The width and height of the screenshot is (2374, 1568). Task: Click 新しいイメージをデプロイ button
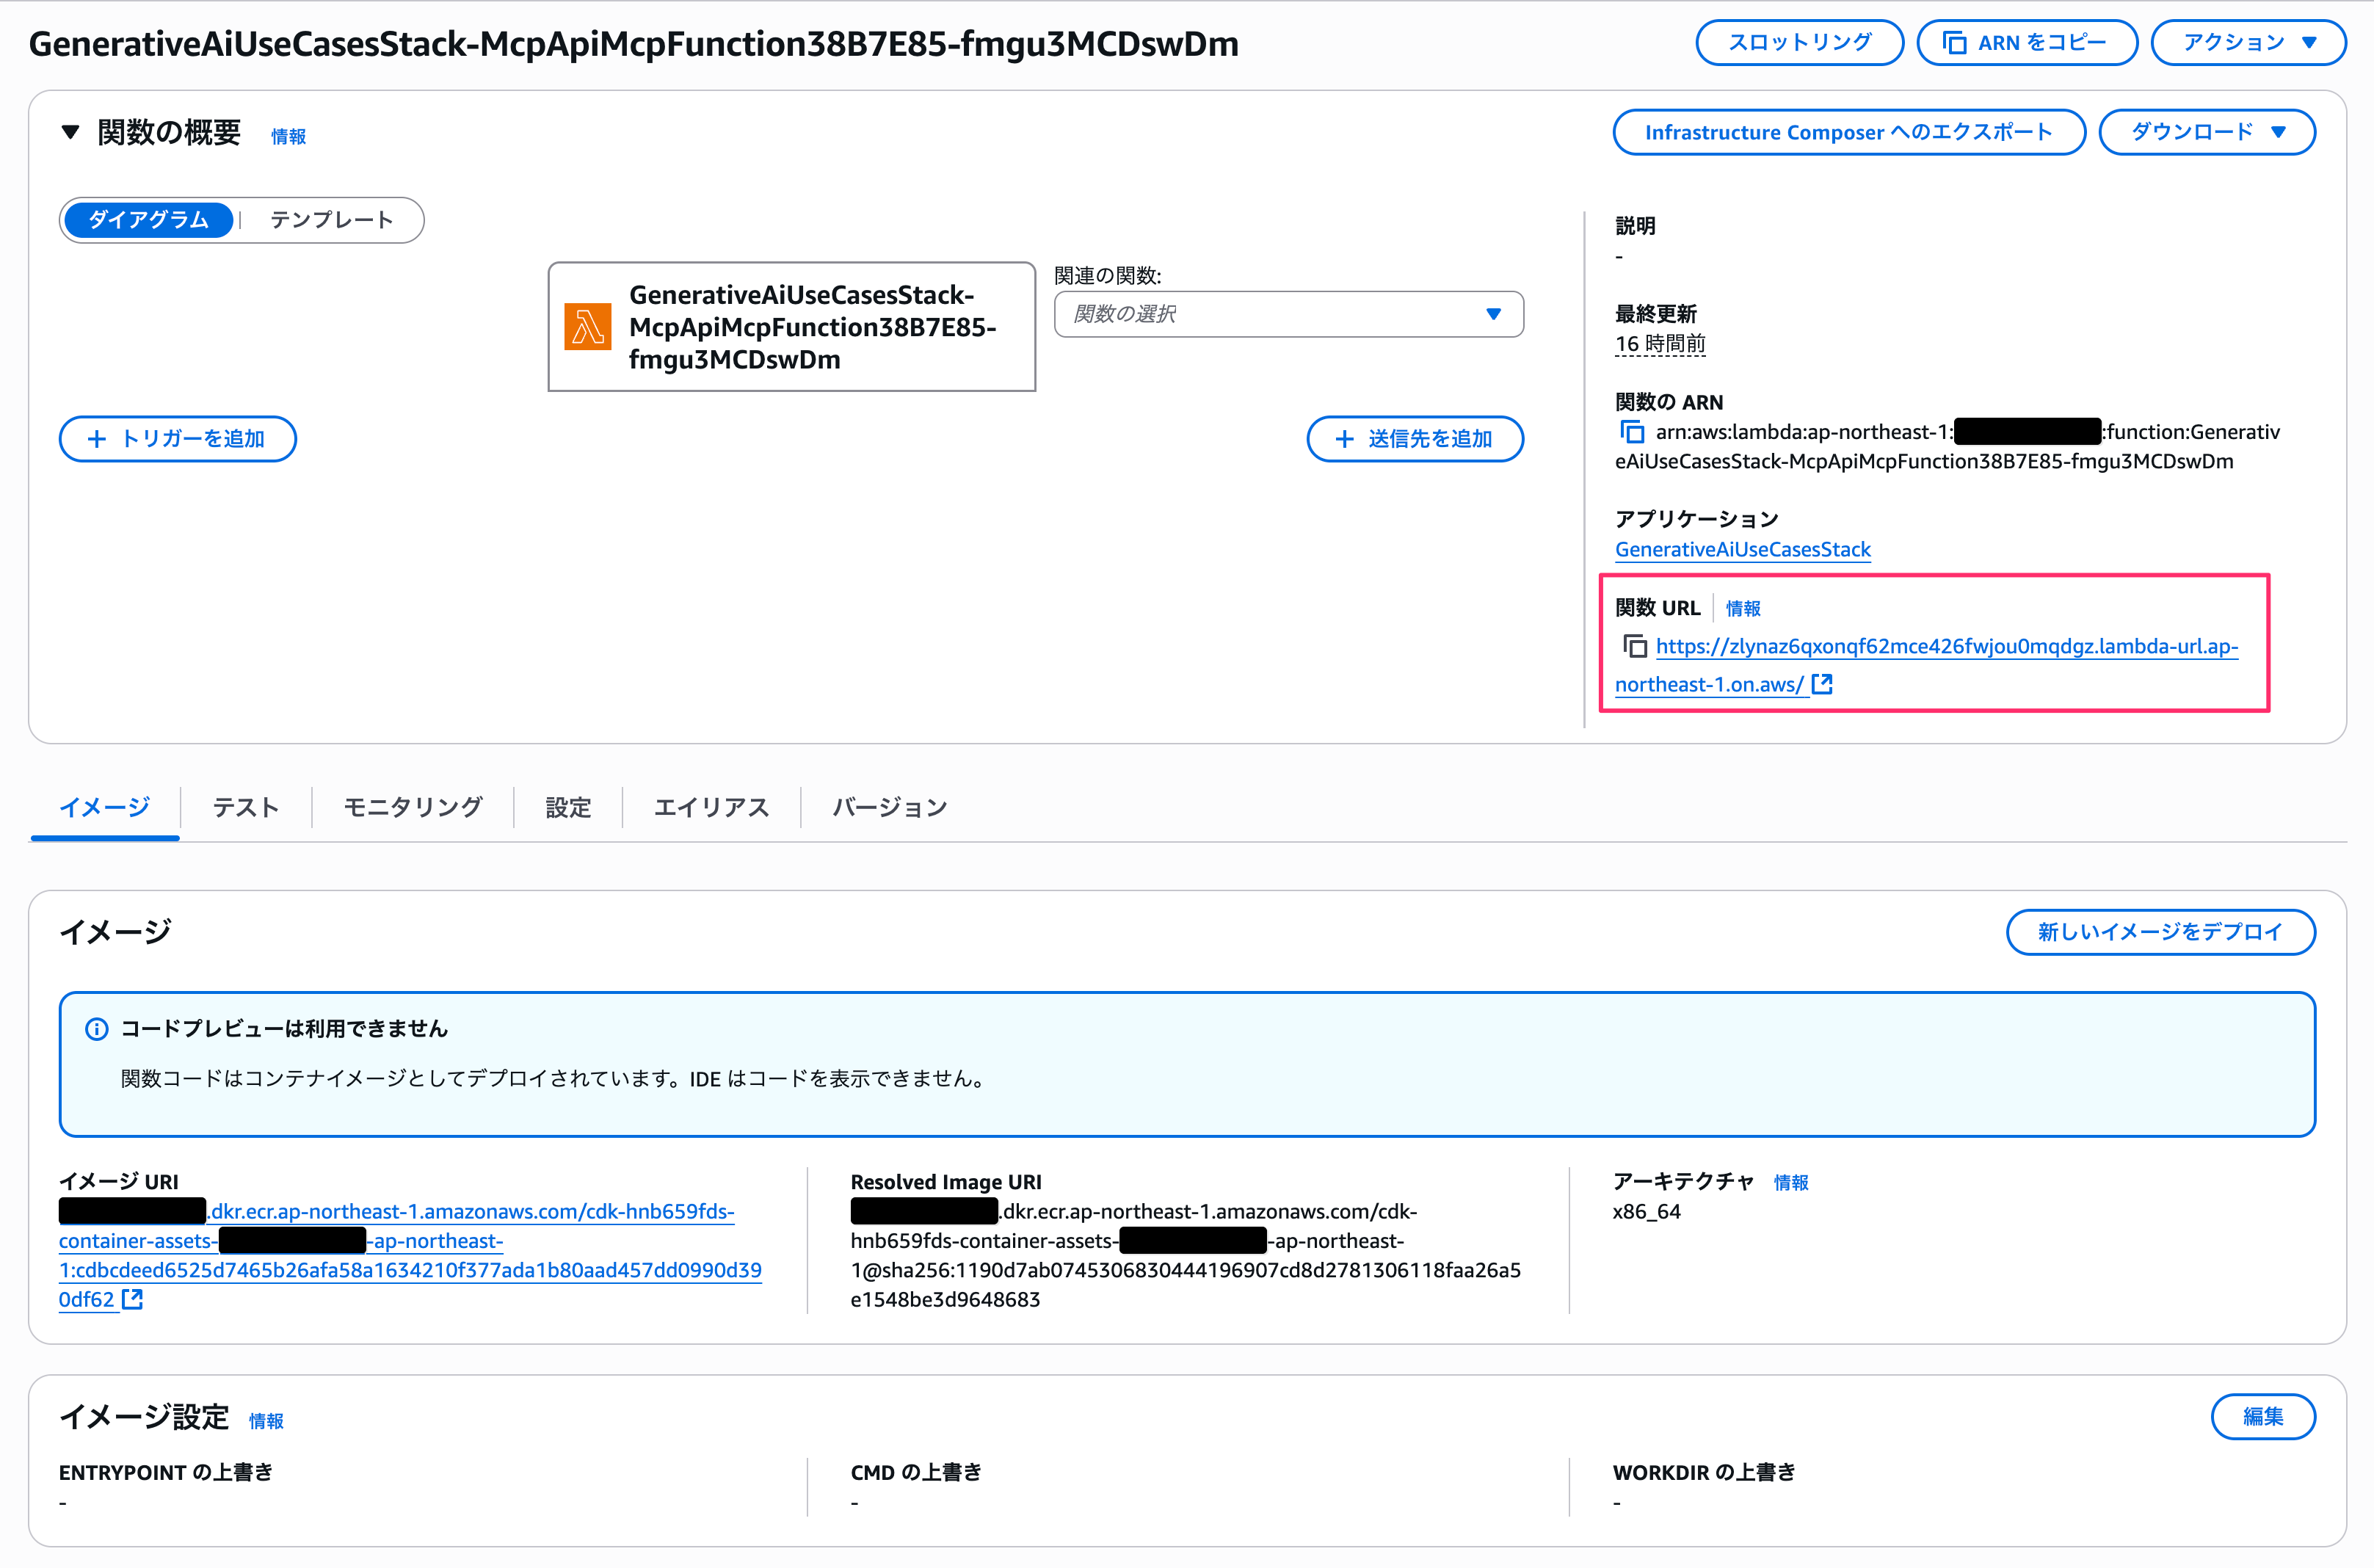2160,932
